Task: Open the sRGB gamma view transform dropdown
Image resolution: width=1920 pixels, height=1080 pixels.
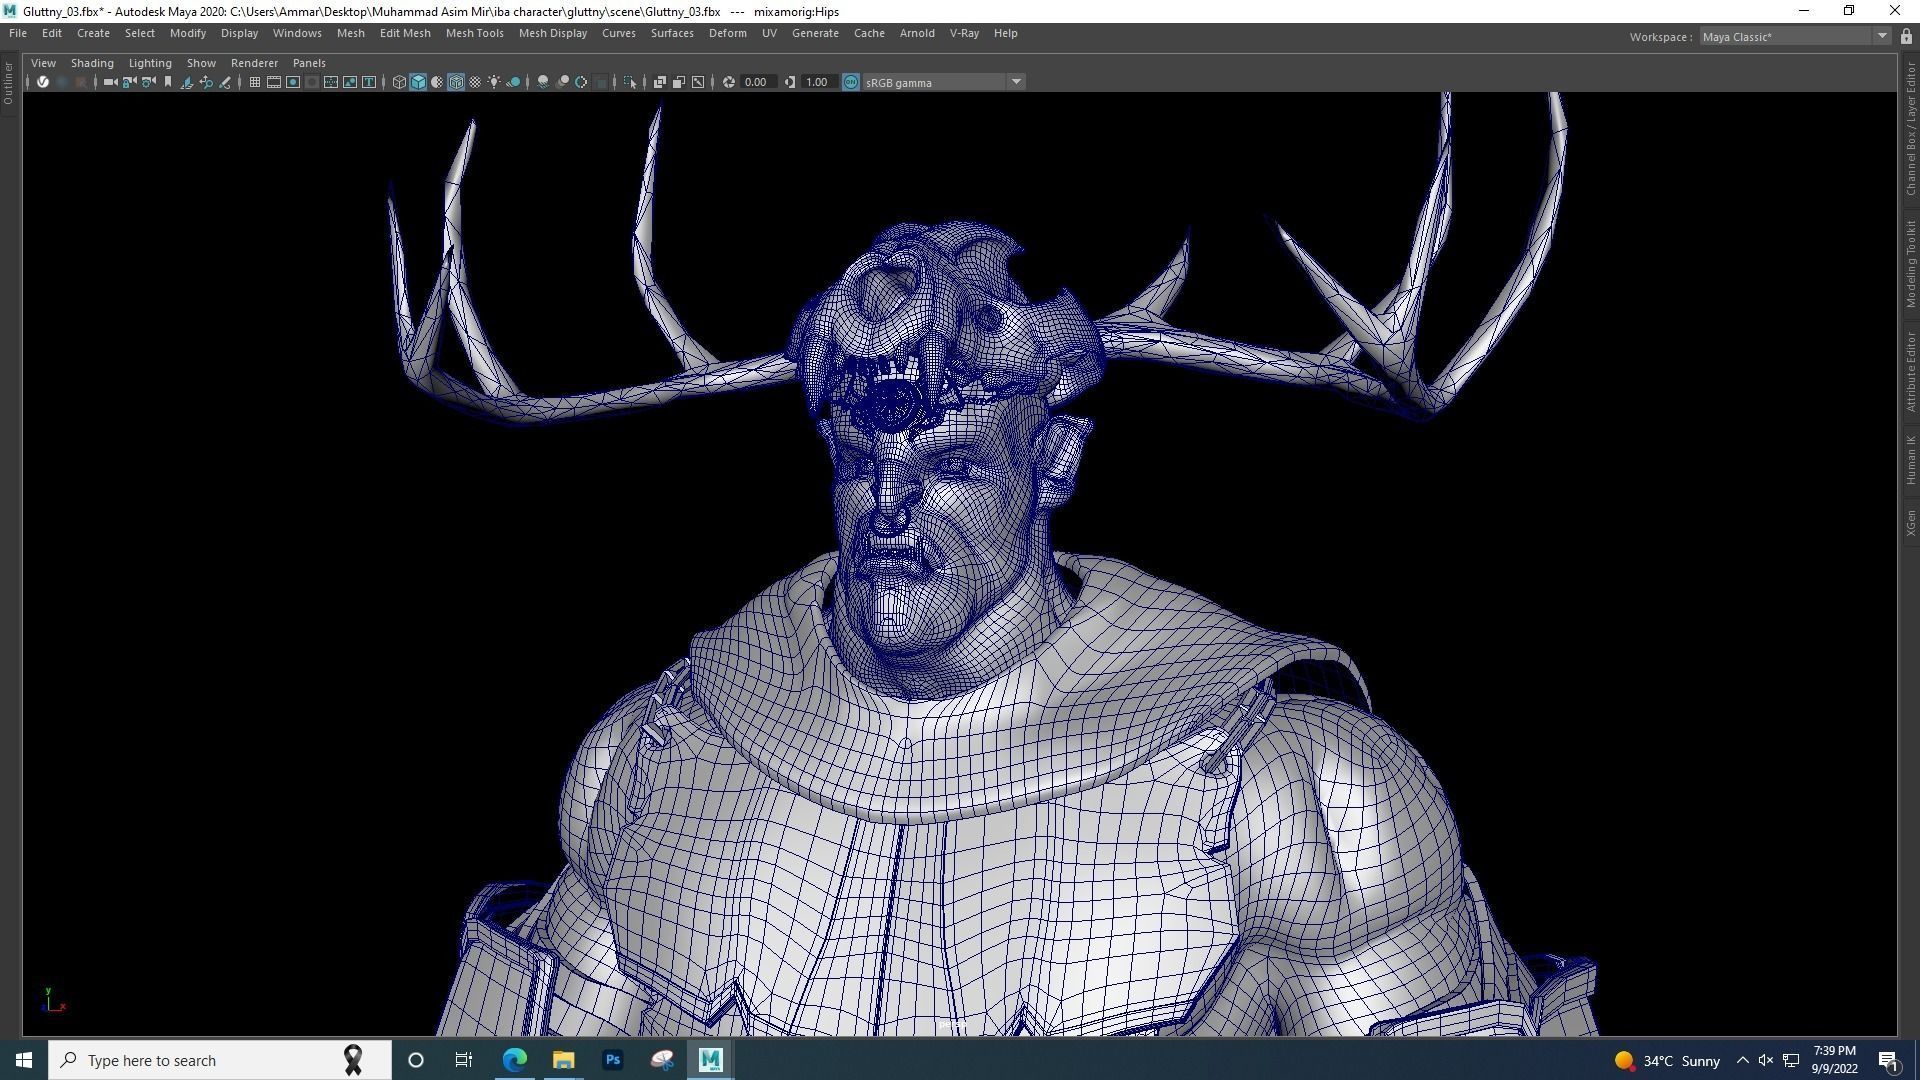Action: 944,82
